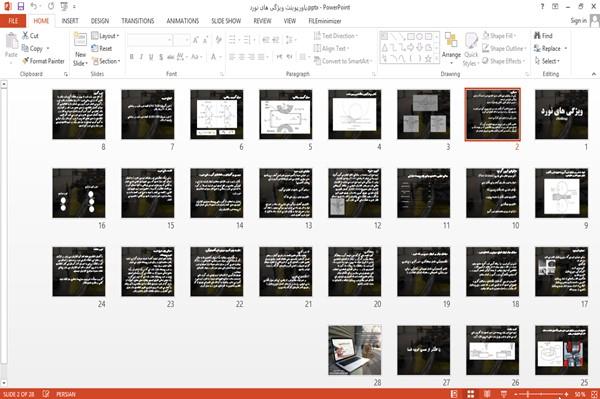Open Select dropdown in Editing

click(x=547, y=61)
